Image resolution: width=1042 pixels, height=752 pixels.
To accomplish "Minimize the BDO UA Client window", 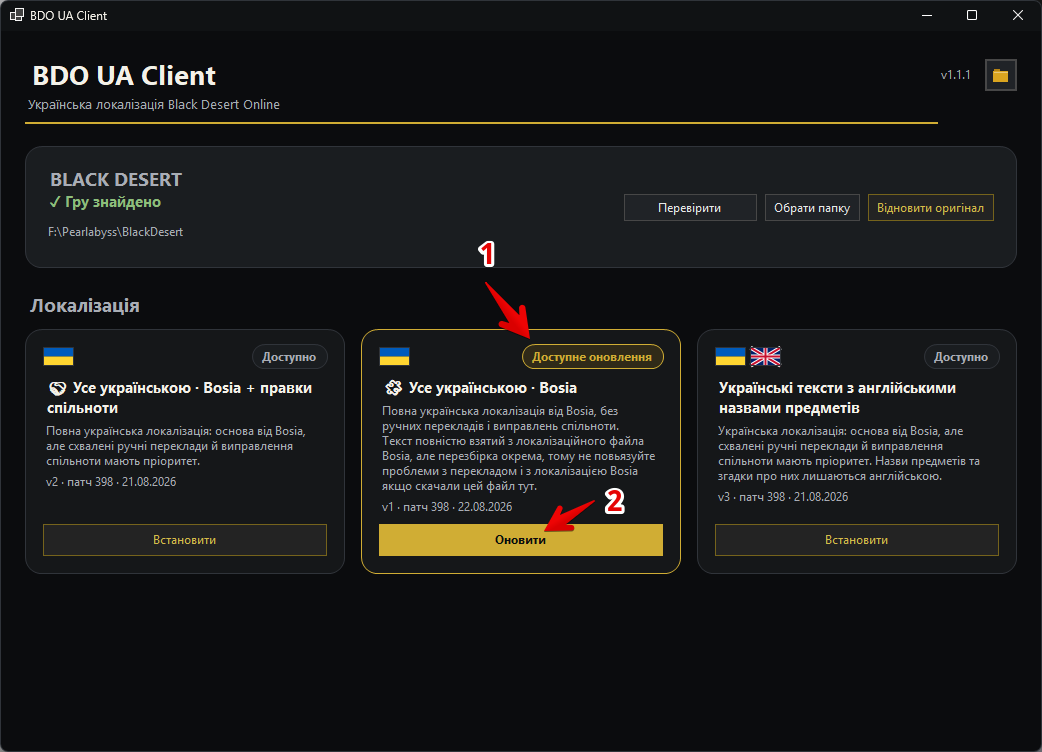I will coord(927,15).
